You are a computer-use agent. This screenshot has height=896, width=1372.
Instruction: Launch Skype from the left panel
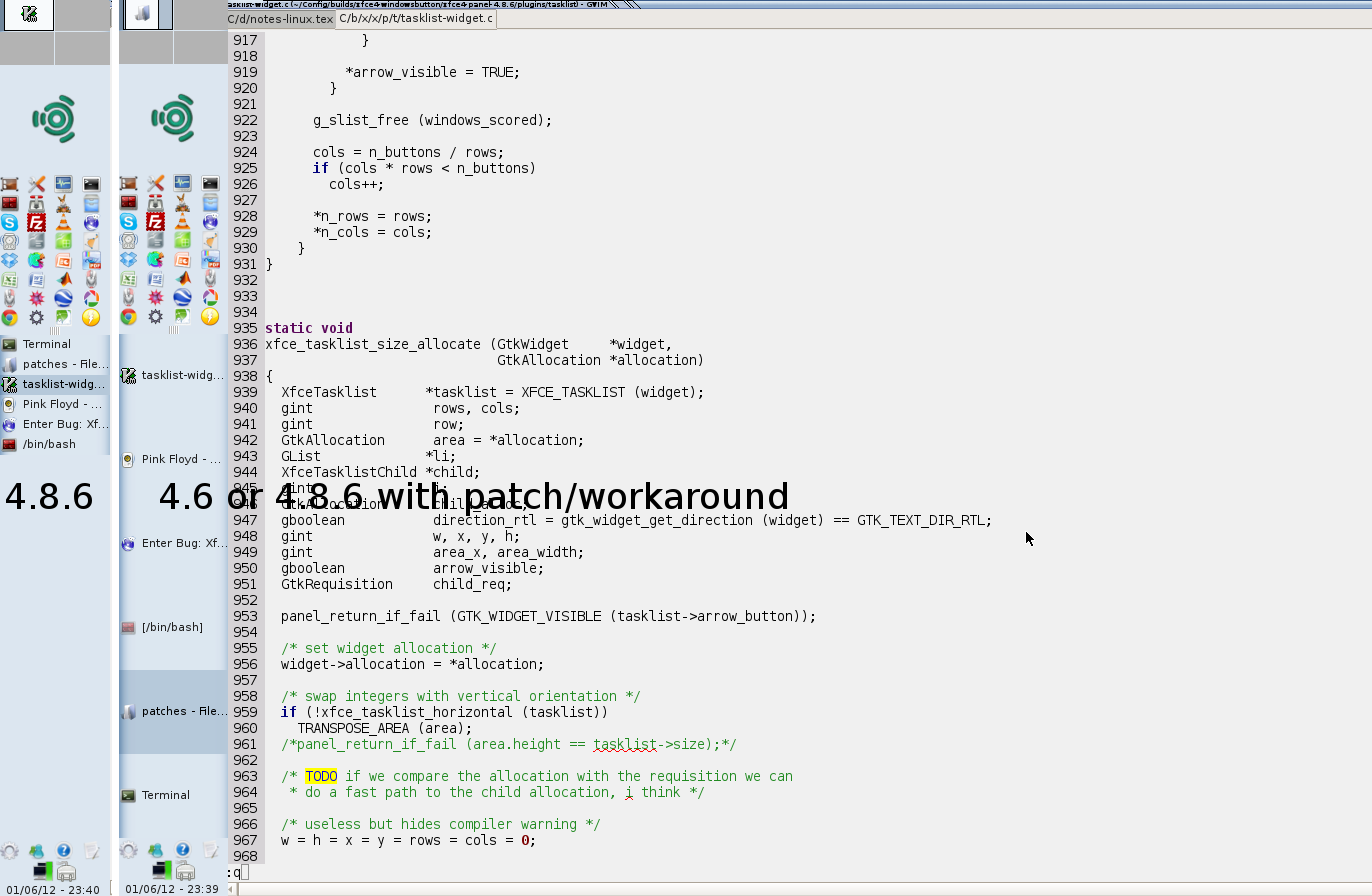click(9, 223)
